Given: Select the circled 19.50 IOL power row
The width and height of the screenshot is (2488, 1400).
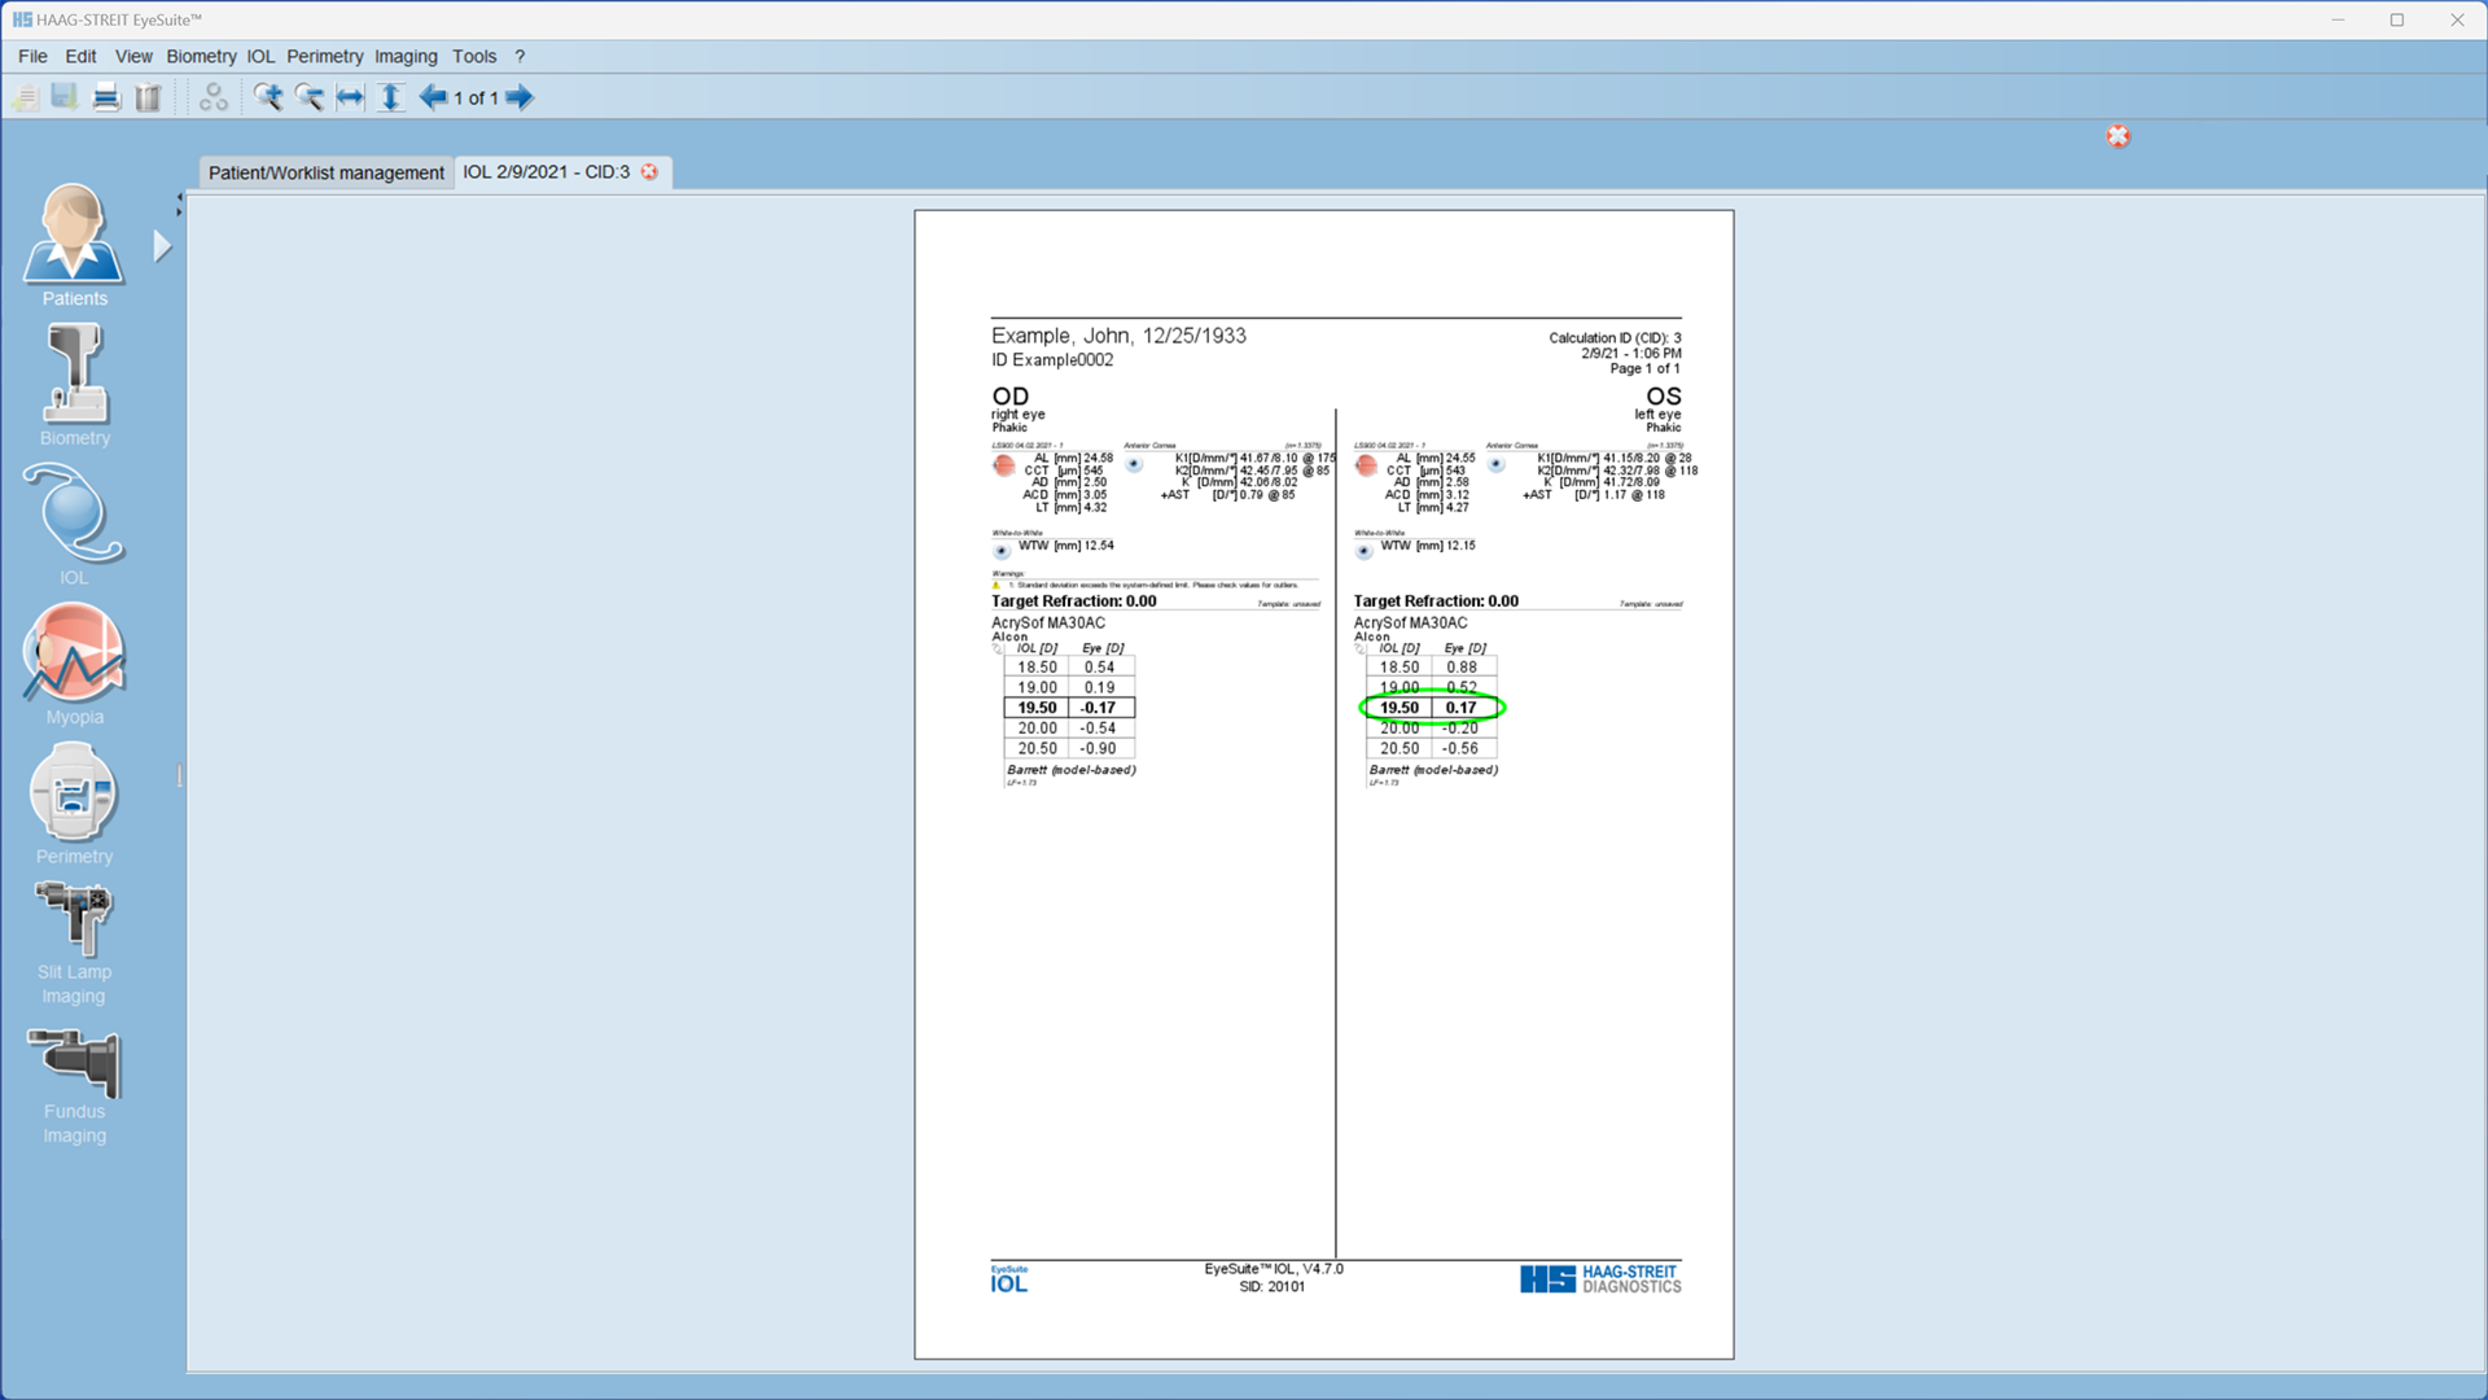Looking at the screenshot, I should [x=1430, y=707].
